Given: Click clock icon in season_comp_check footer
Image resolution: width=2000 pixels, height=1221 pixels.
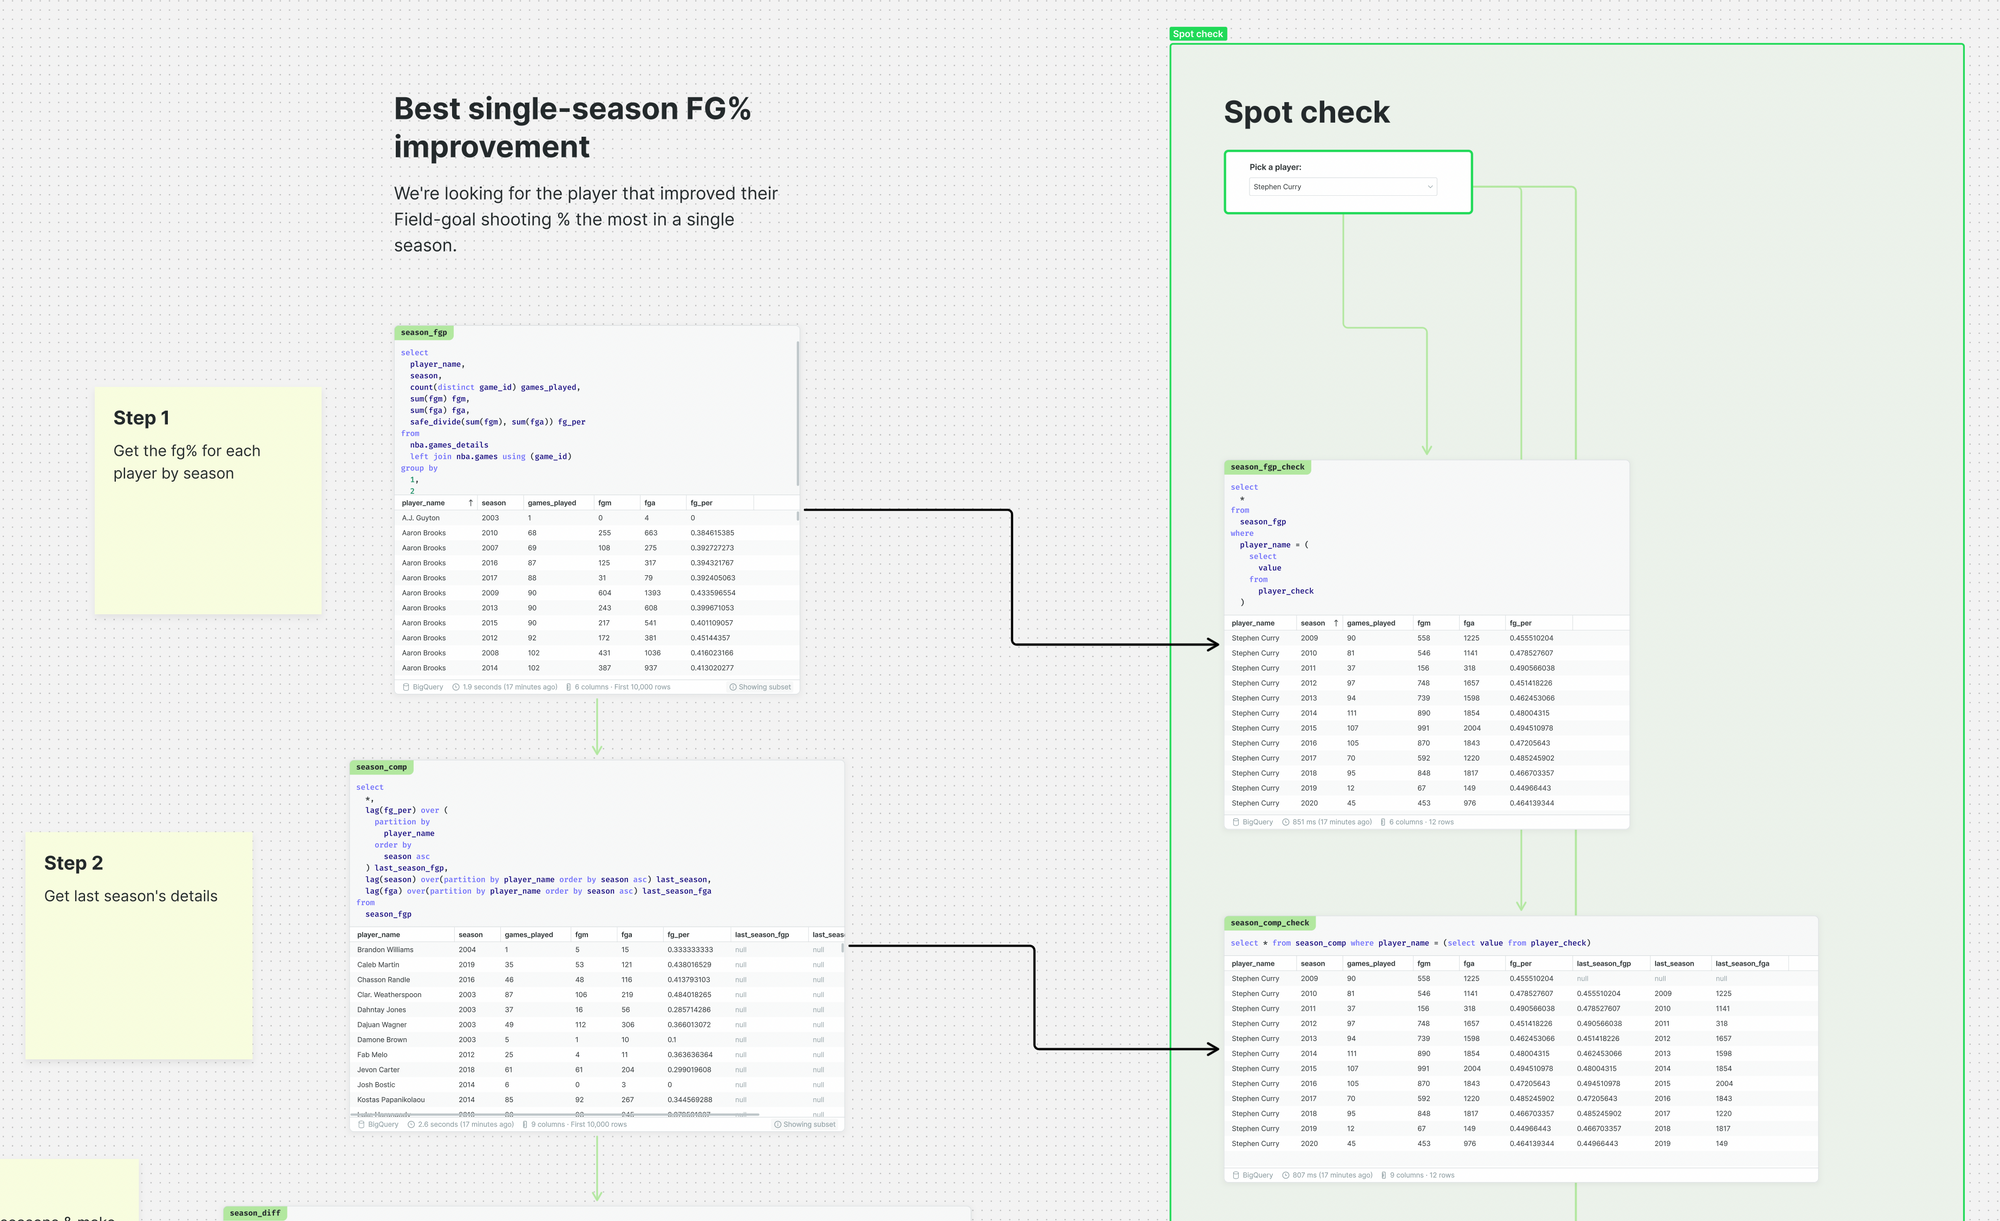Looking at the screenshot, I should 1286,1175.
